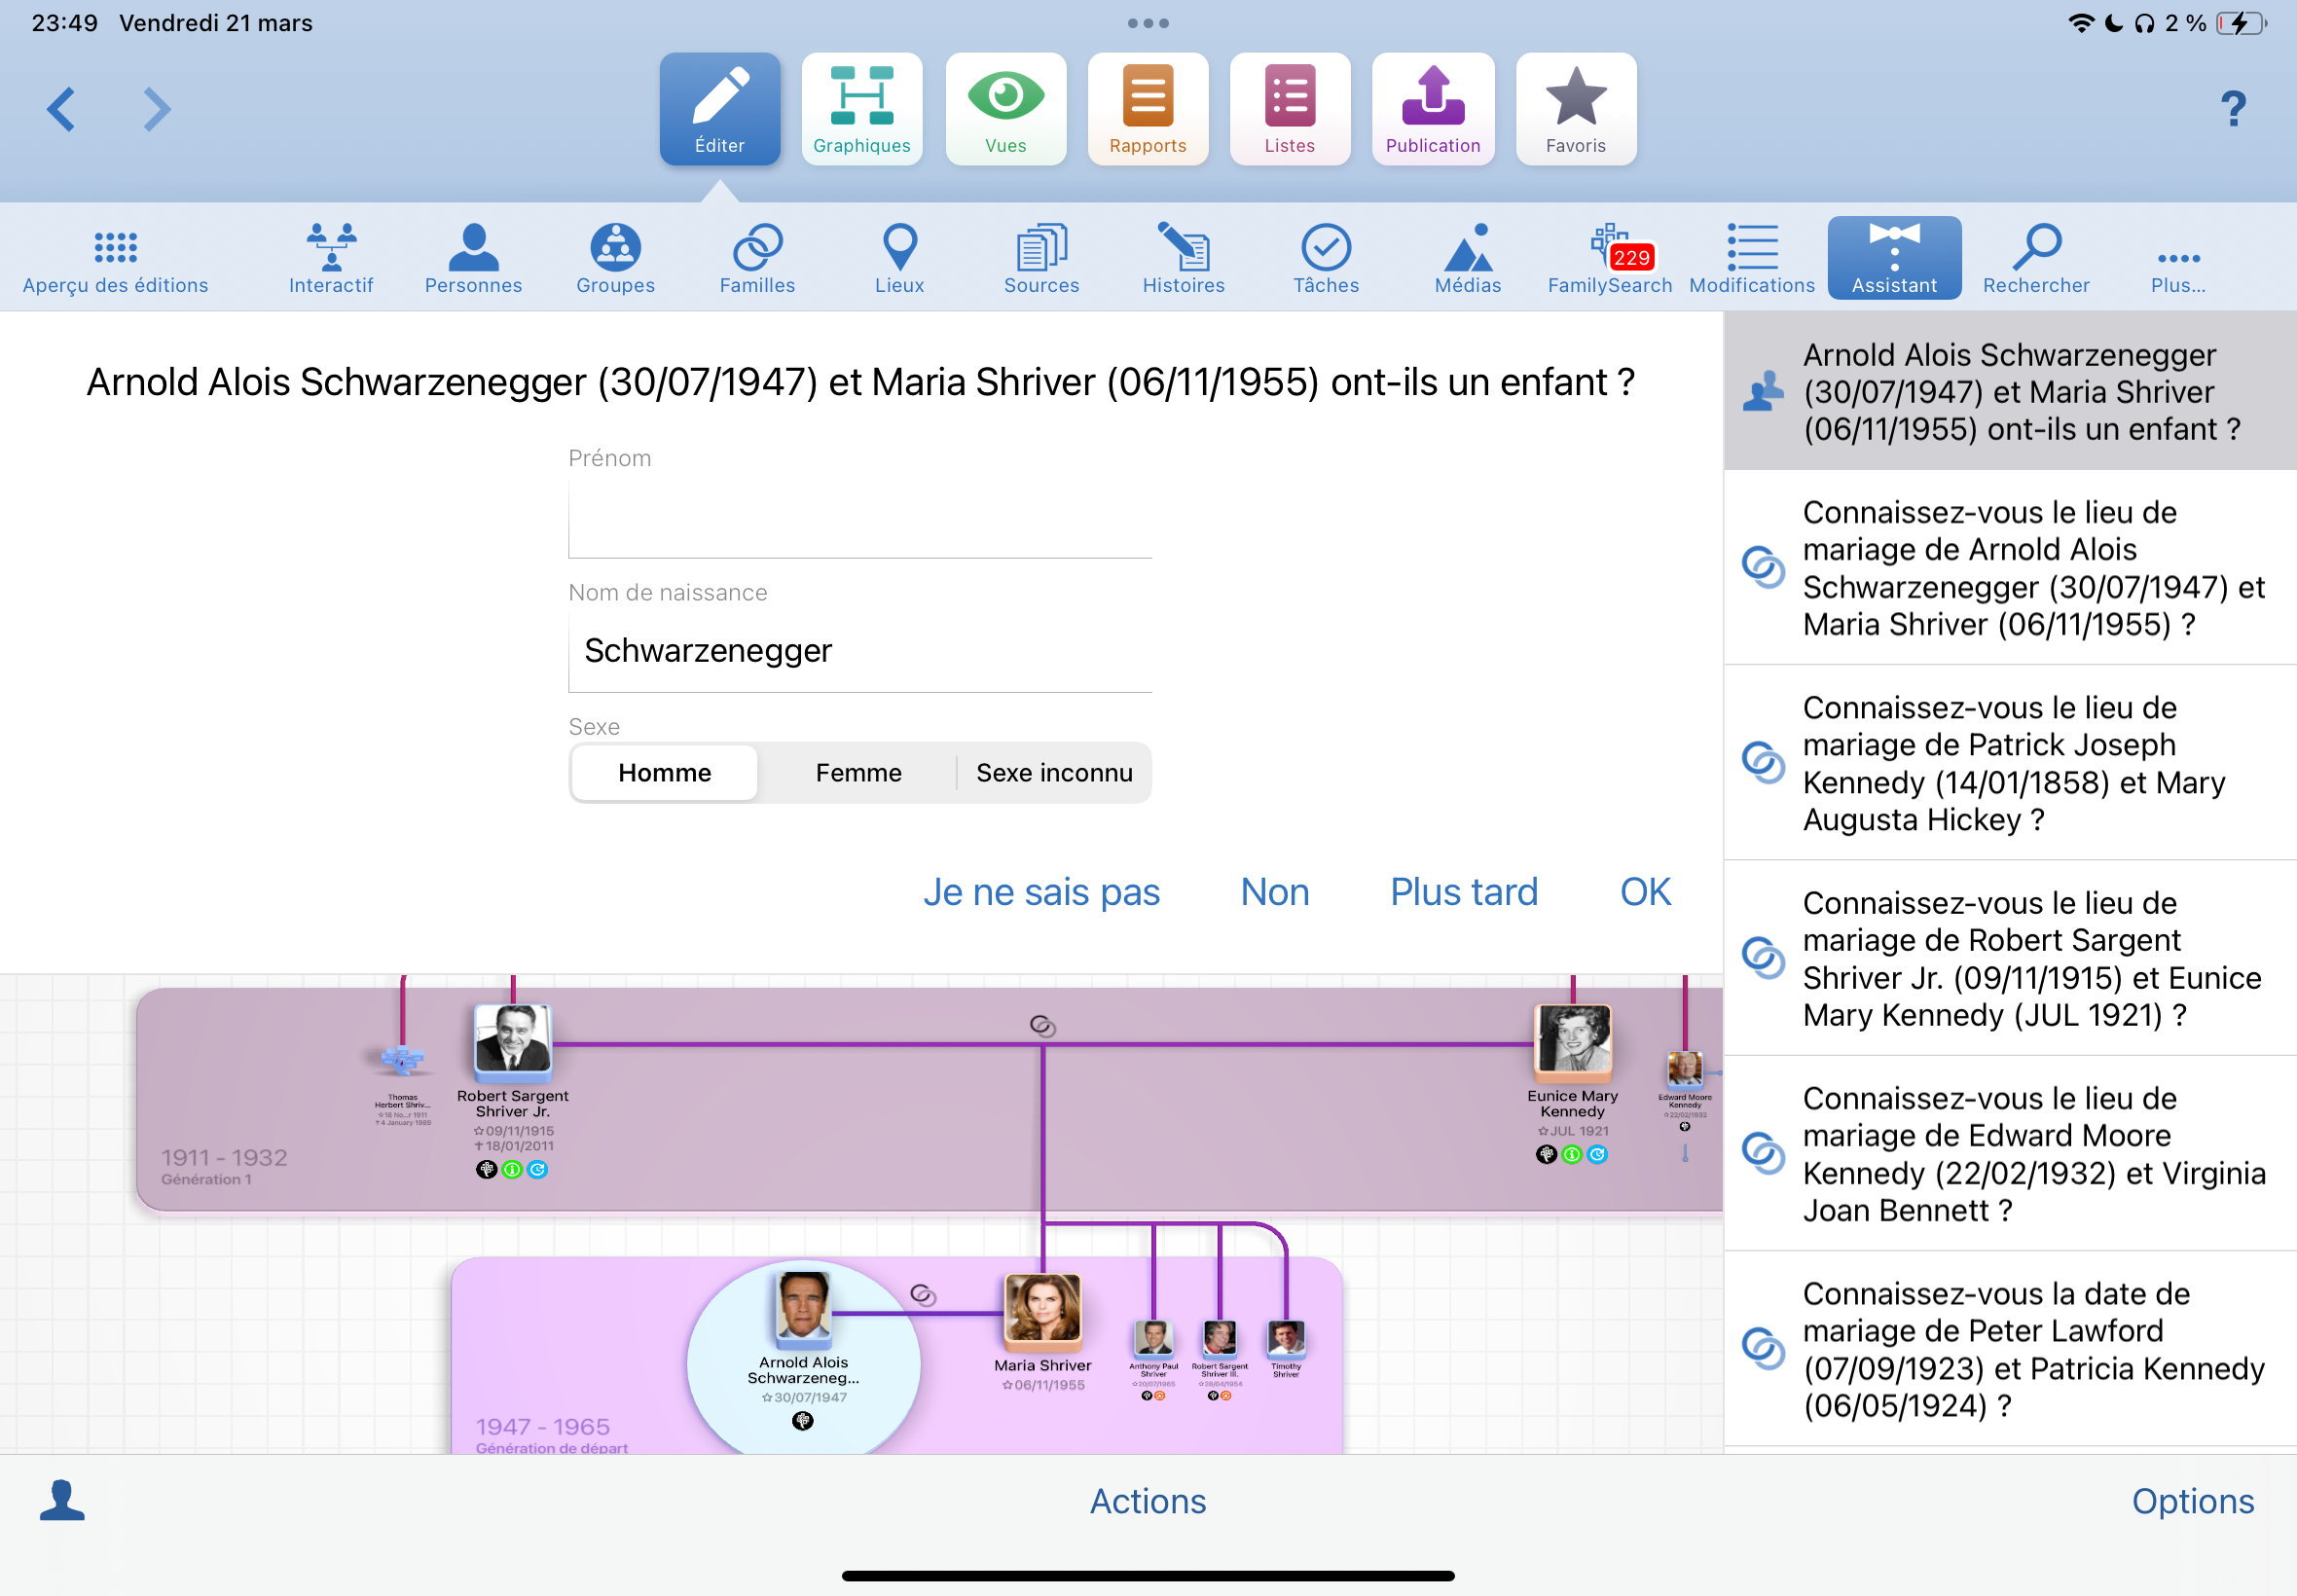Select Homme as sex

coord(665,773)
